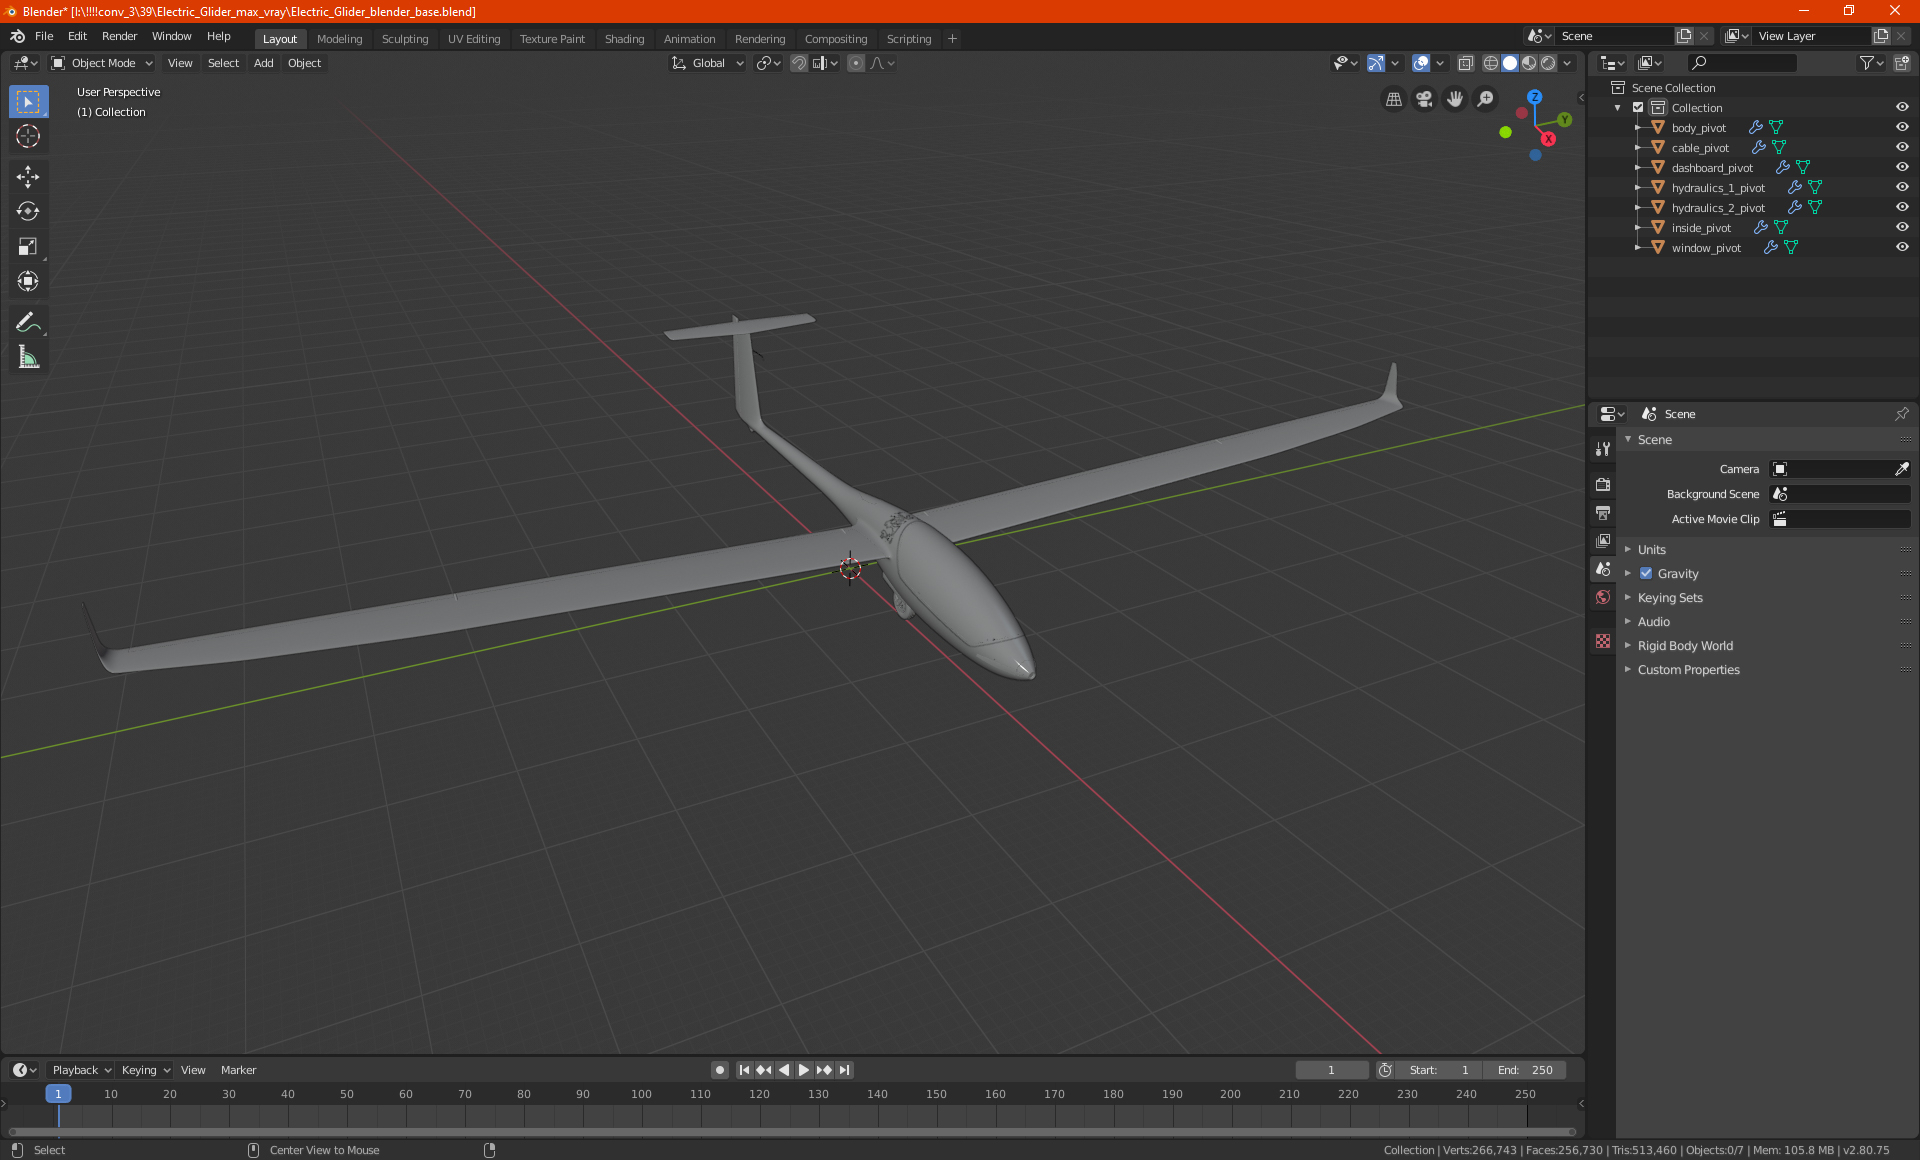Switch to Modeling workspace tab
This screenshot has width=1920, height=1160.
click(x=339, y=39)
